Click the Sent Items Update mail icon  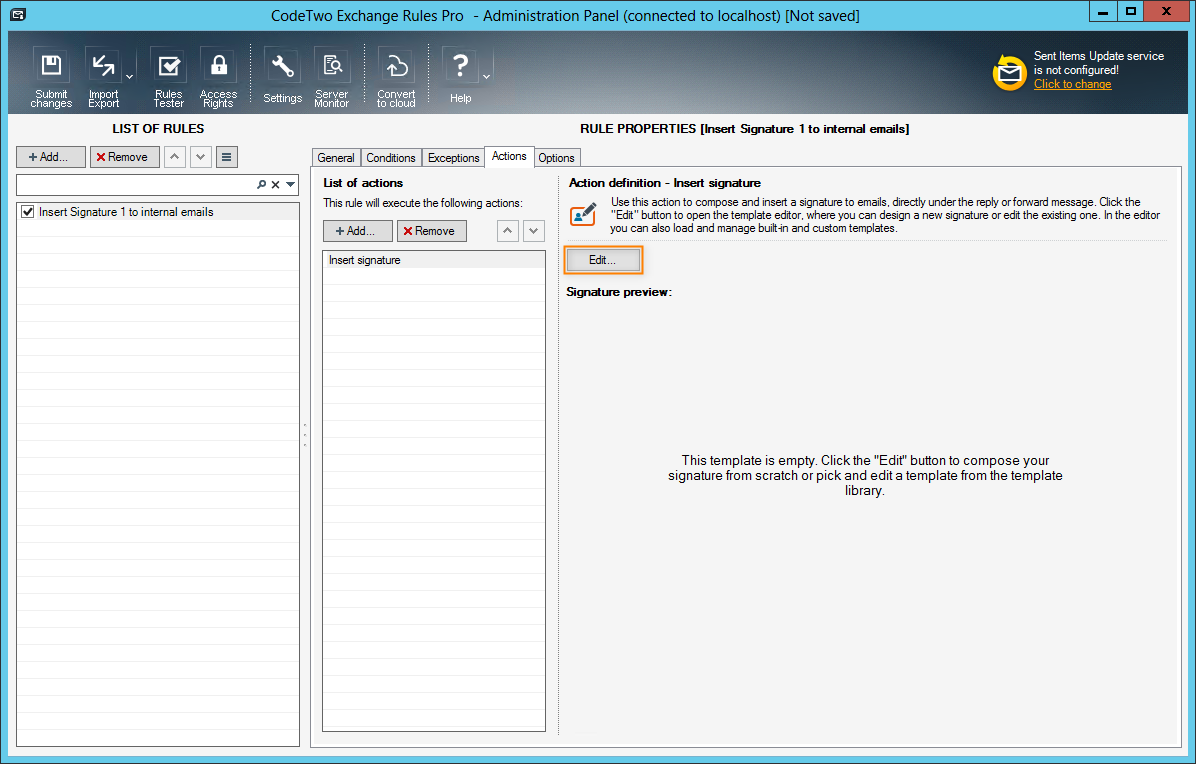1009,72
